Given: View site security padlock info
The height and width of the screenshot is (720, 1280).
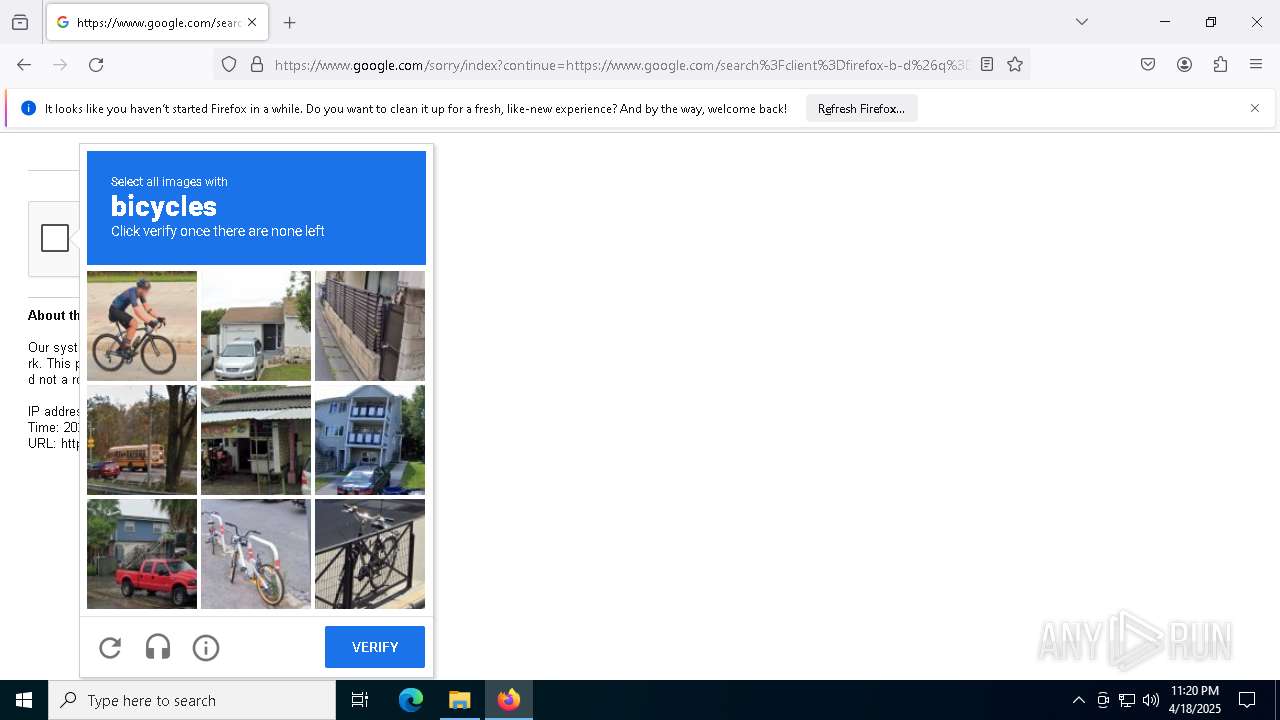Looking at the screenshot, I should (257, 64).
